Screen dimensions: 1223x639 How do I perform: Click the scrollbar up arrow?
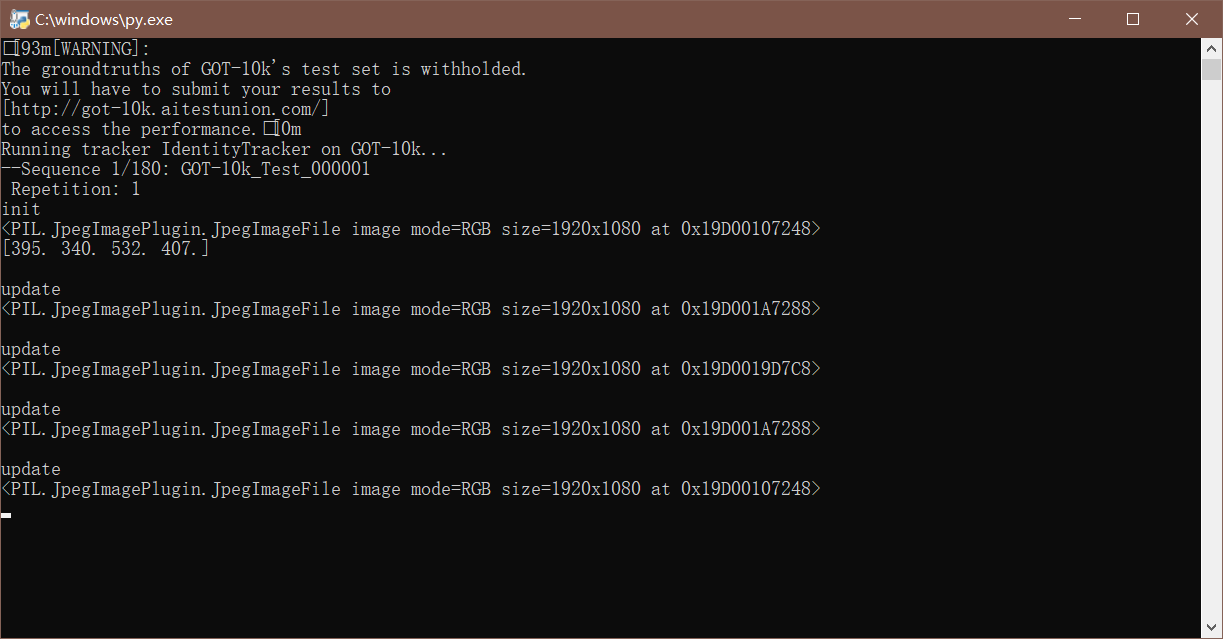pos(1211,48)
